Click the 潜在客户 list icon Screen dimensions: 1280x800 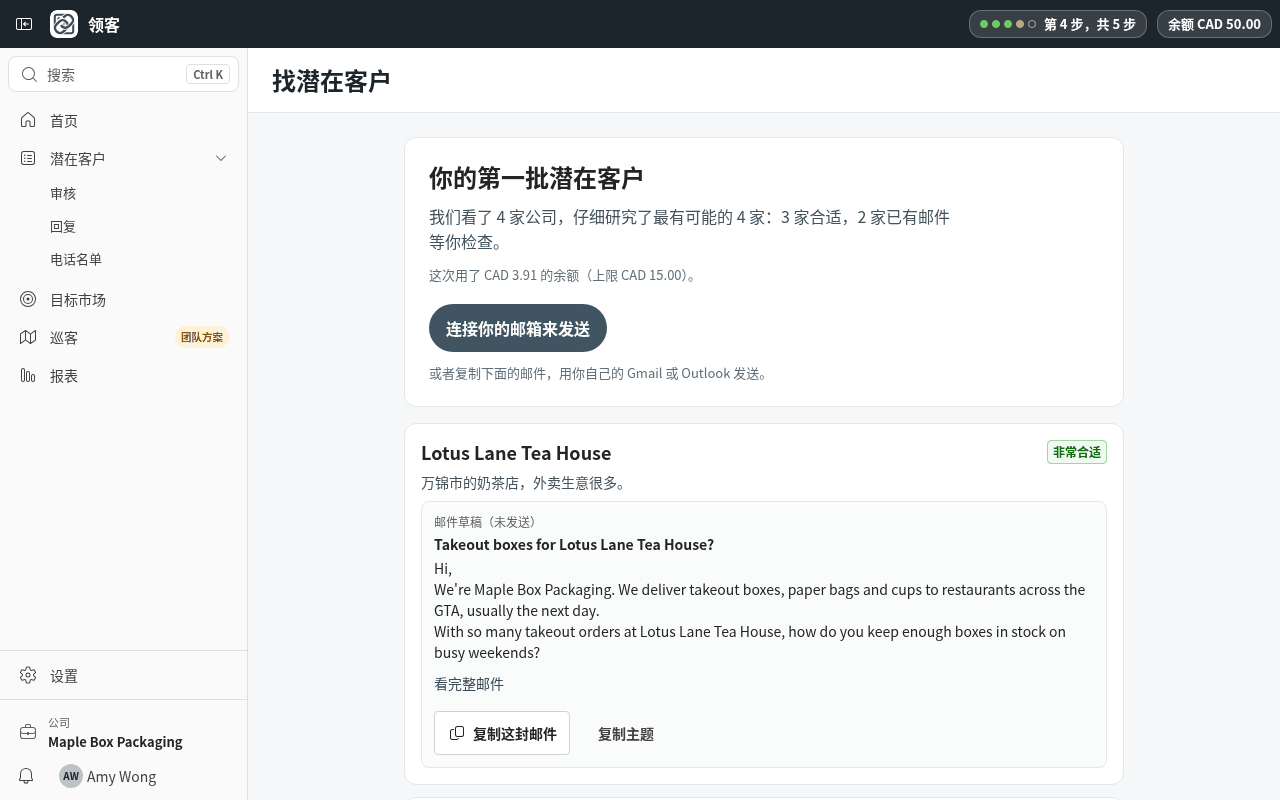tap(28, 158)
